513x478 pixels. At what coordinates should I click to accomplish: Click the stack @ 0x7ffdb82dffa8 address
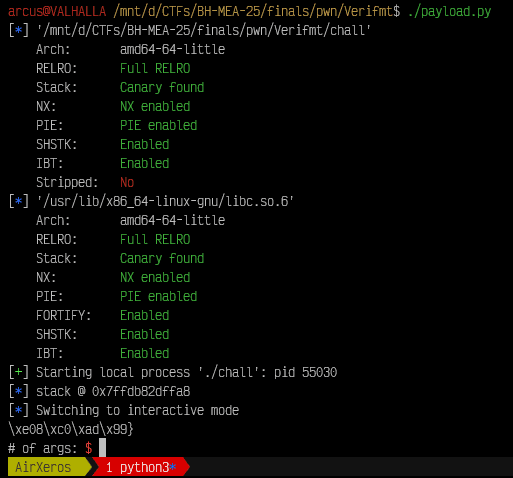pyautogui.click(x=141, y=392)
